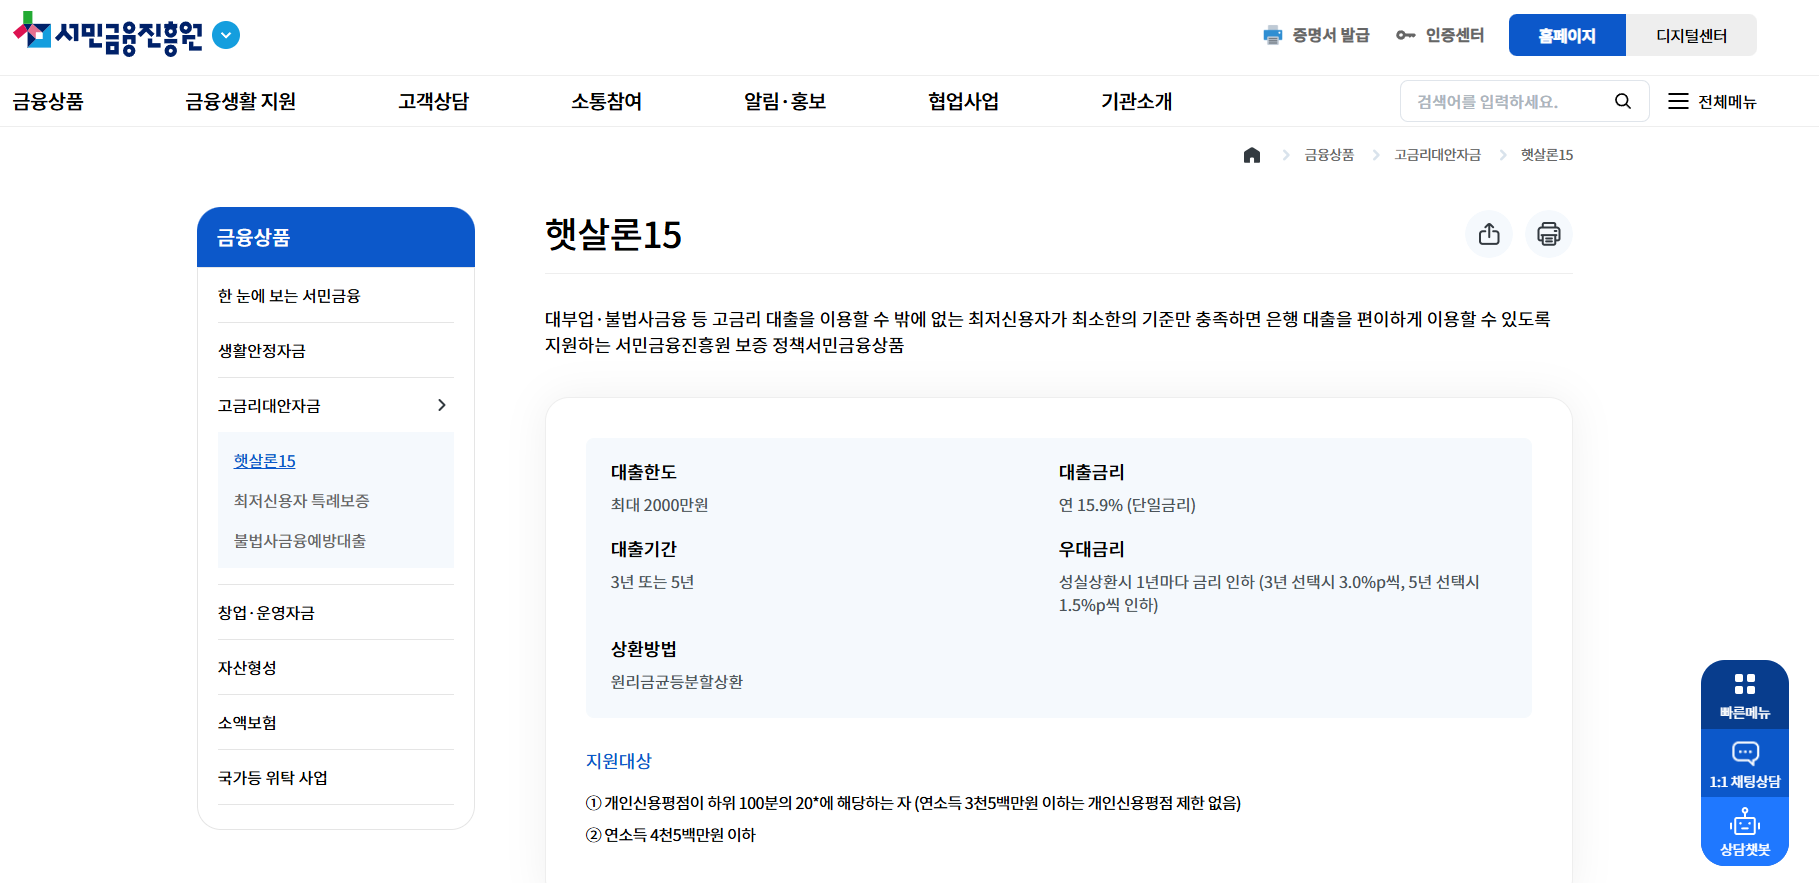The height and width of the screenshot is (883, 1819).
Task: Open the 소통참여 menu
Action: pyautogui.click(x=606, y=101)
